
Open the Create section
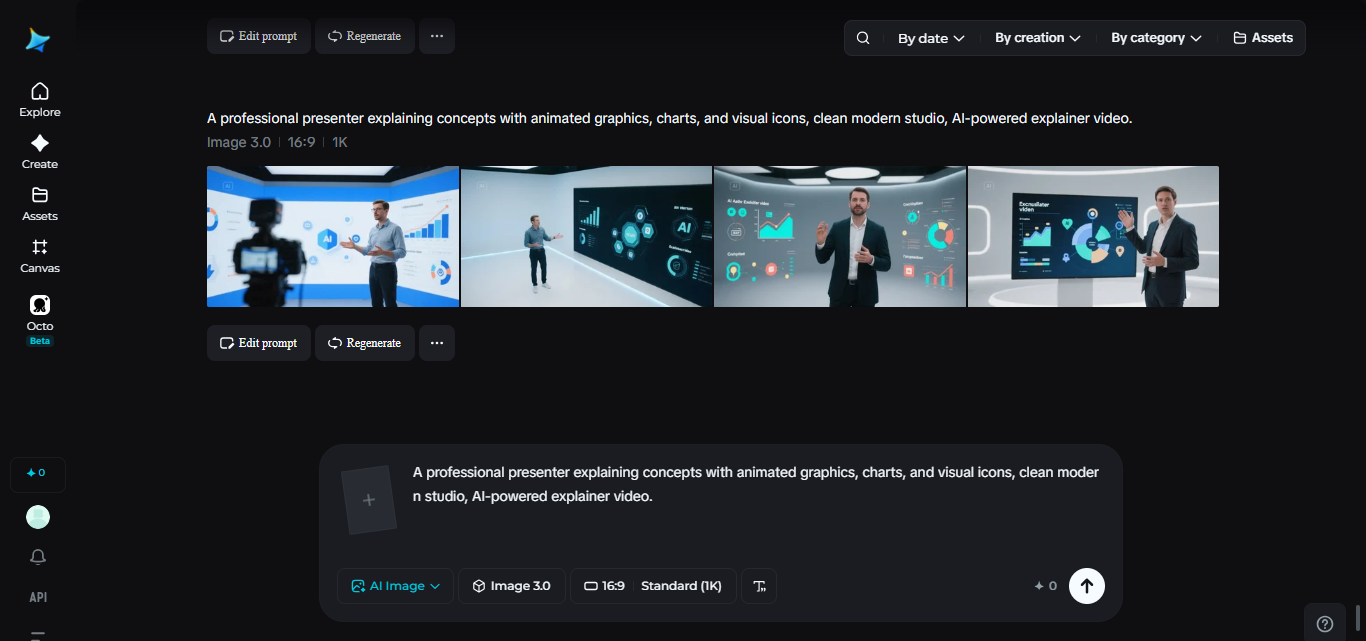tap(40, 152)
